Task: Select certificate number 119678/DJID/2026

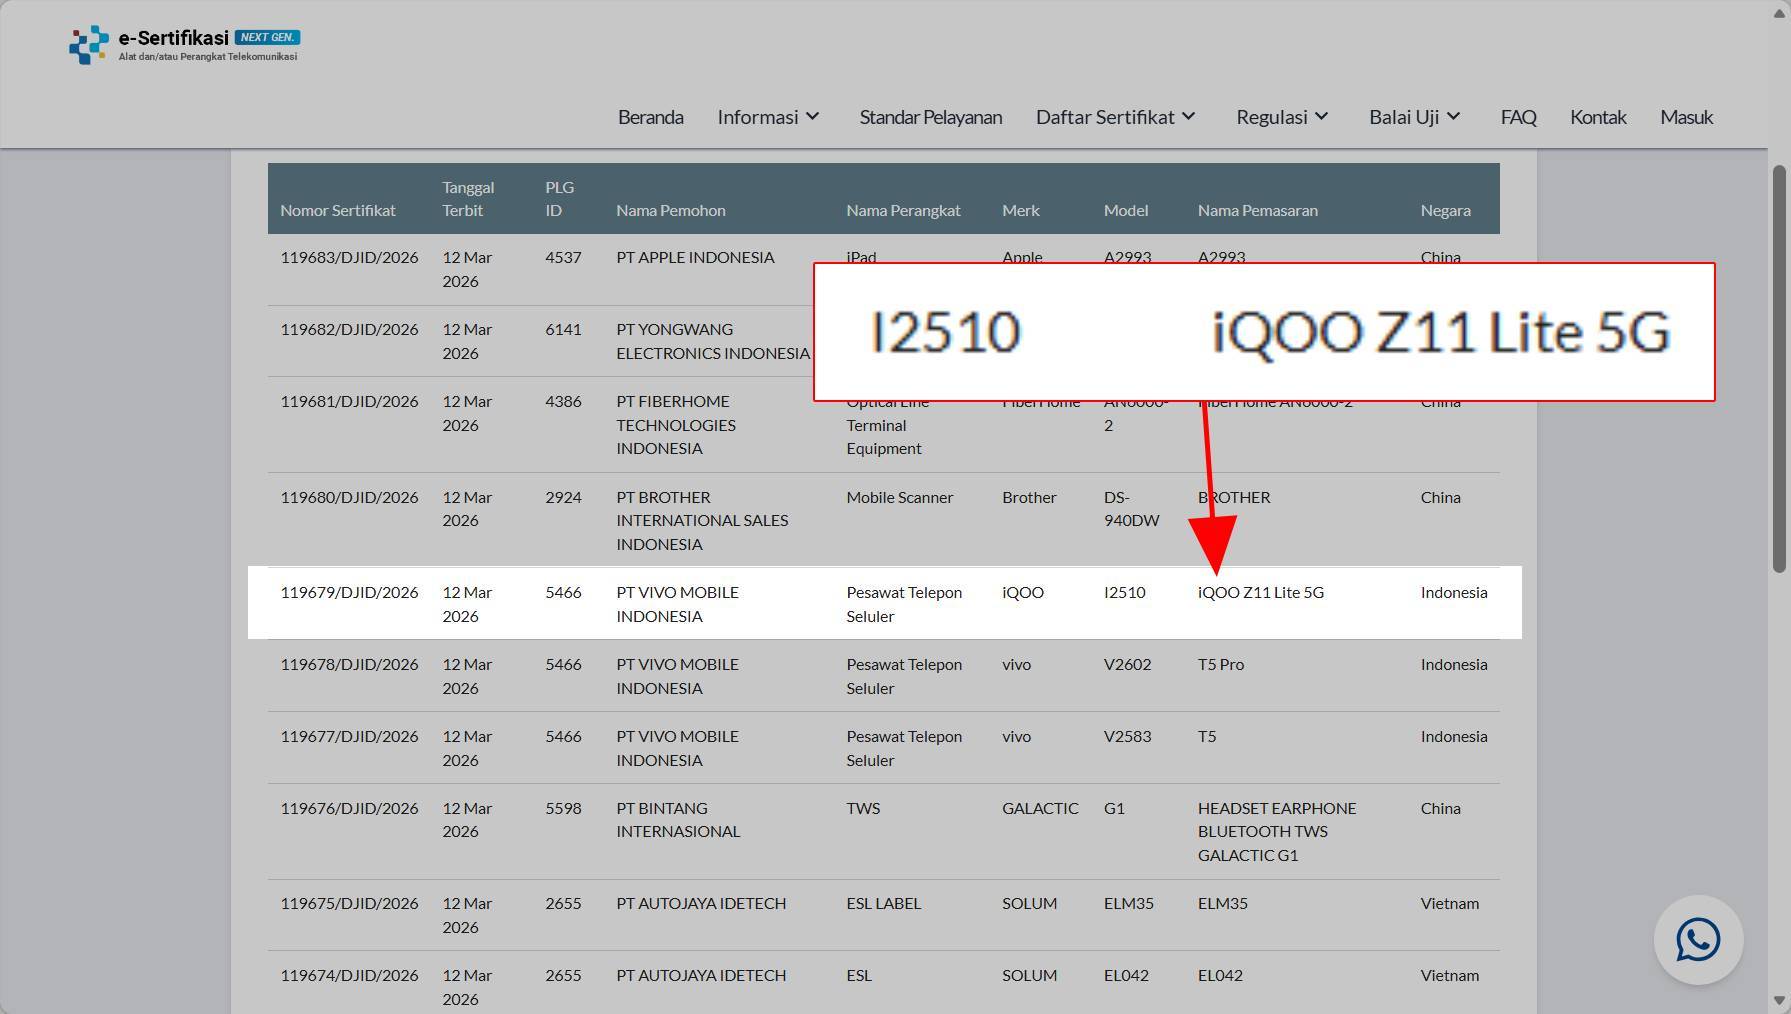Action: [x=349, y=664]
